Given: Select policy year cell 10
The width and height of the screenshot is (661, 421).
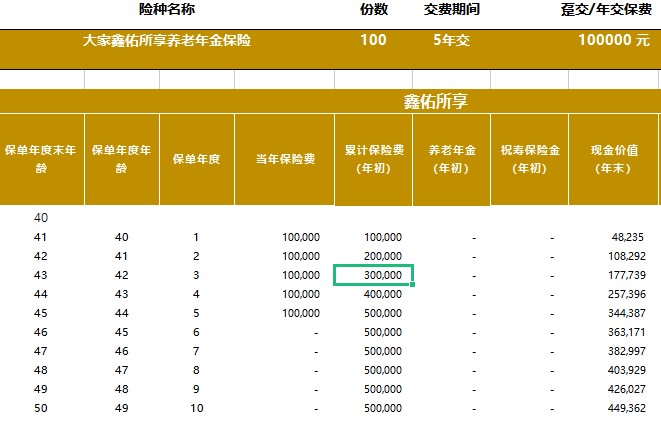Looking at the screenshot, I should [196, 408].
